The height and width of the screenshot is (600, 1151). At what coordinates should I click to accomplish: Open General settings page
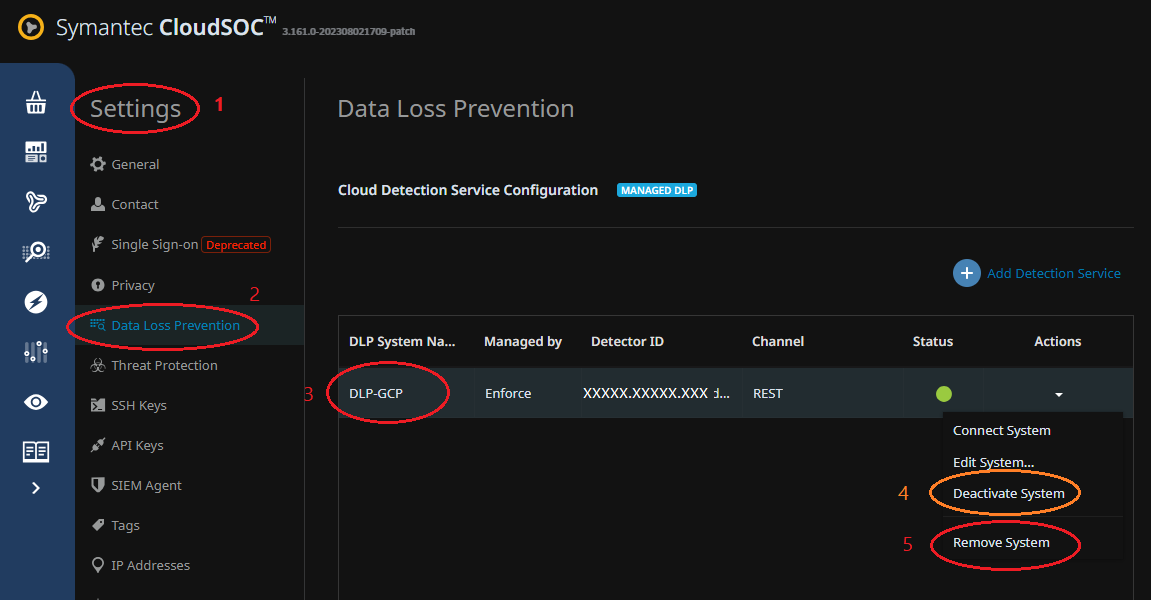click(x=135, y=165)
